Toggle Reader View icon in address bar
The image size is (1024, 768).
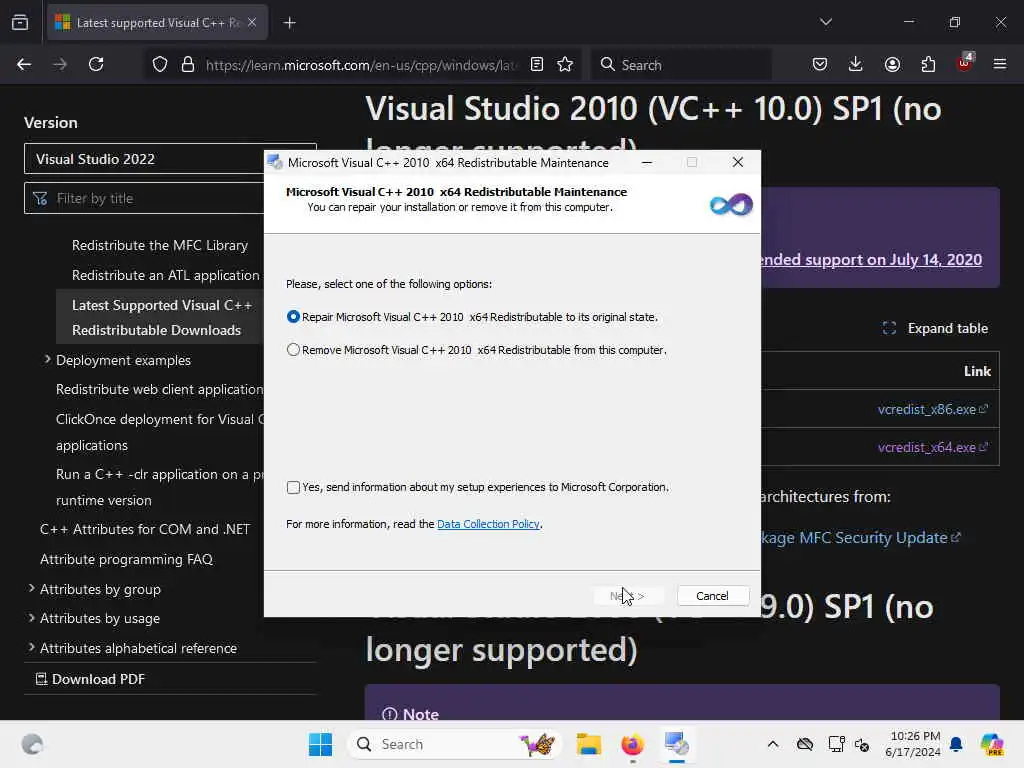point(537,65)
